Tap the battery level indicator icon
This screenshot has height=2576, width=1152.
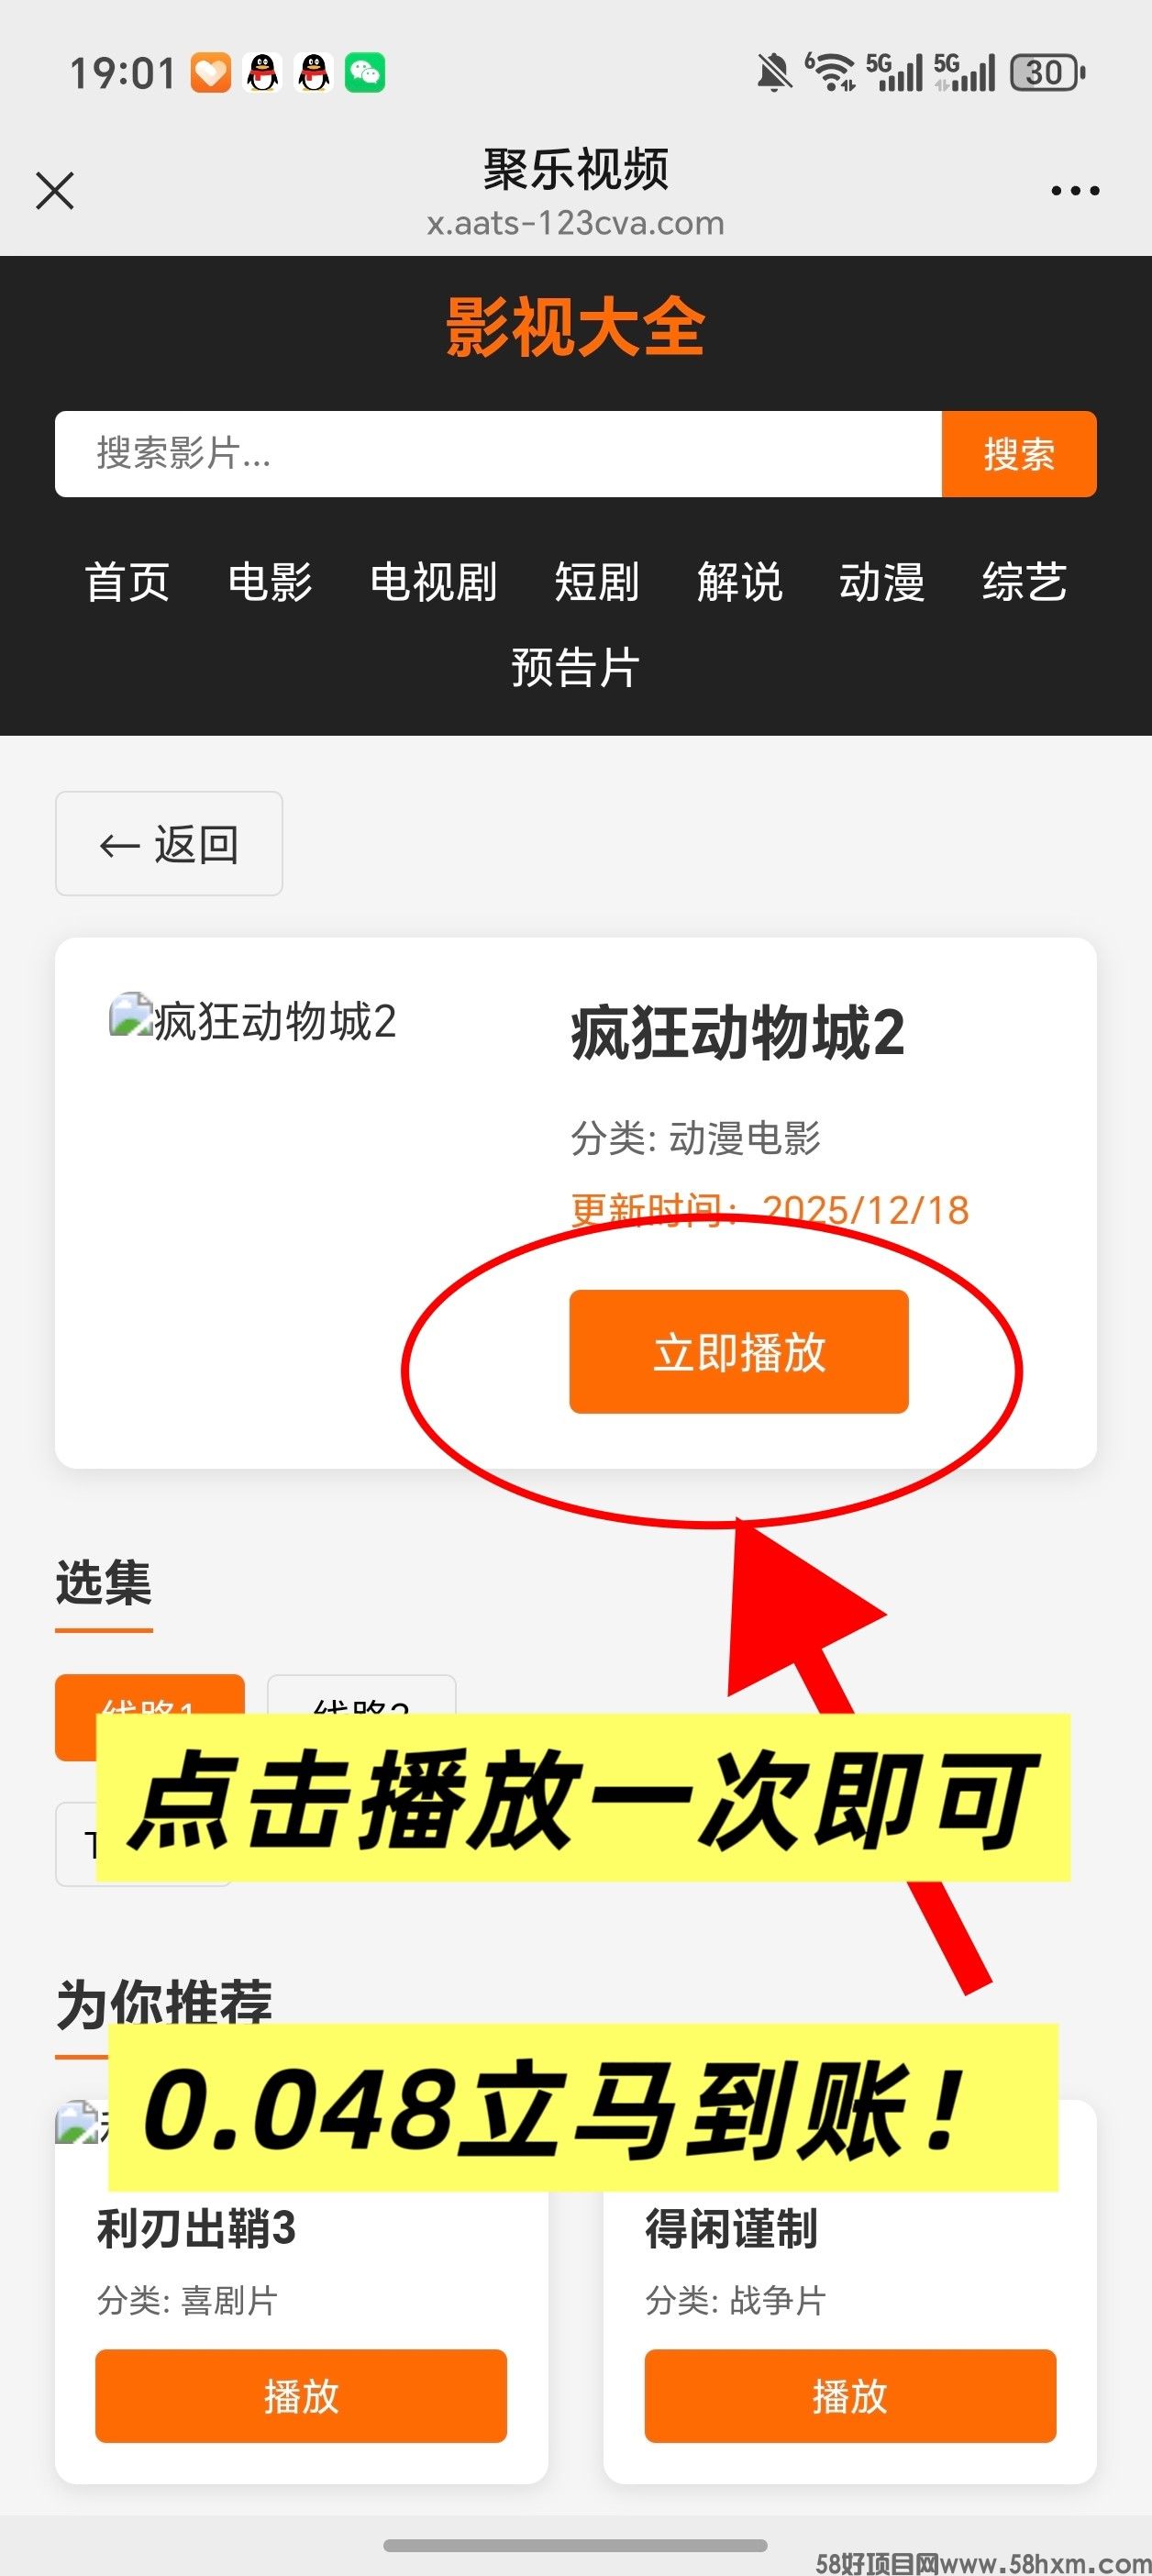[1047, 73]
